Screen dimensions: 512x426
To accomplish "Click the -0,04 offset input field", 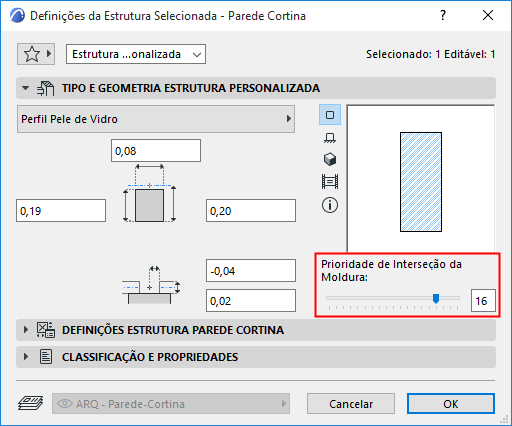I will coord(251,271).
